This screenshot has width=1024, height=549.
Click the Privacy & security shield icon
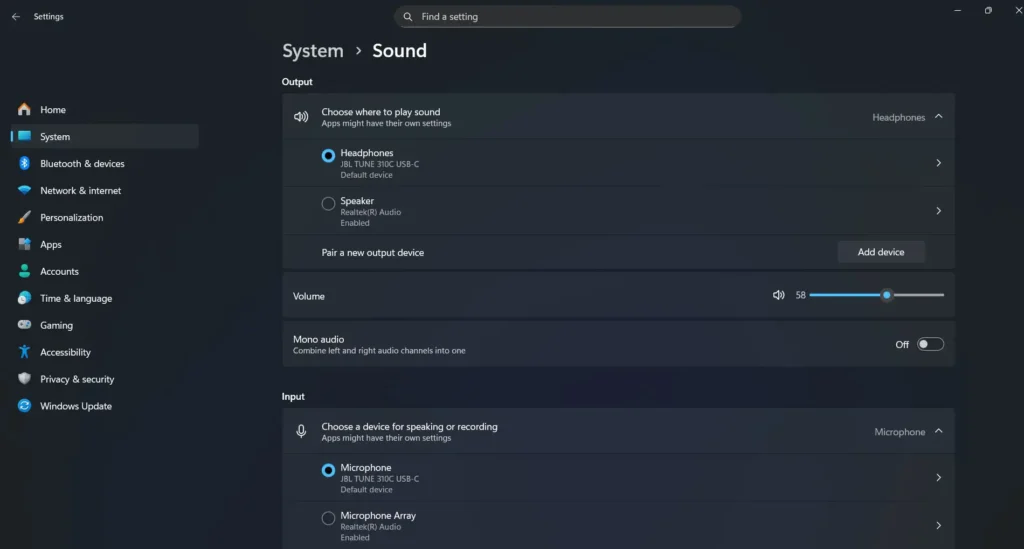tap(24, 379)
